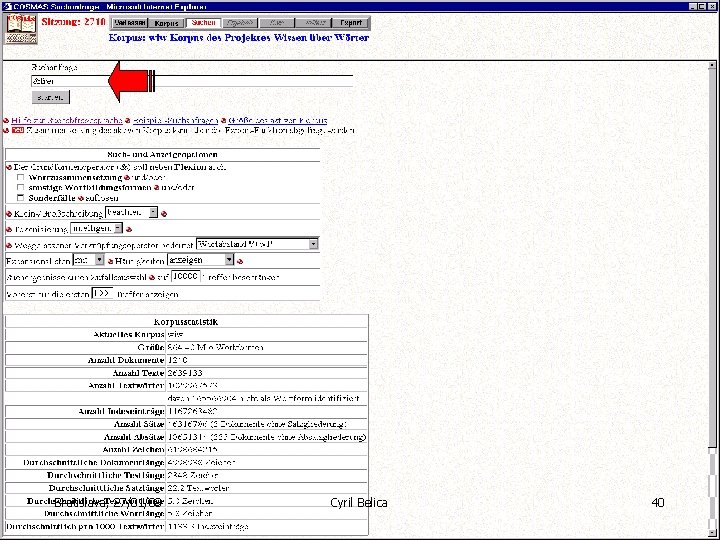This screenshot has width=720, height=540.
Task: Click the Such- und Anzeigeoptionen header
Action: (163, 155)
